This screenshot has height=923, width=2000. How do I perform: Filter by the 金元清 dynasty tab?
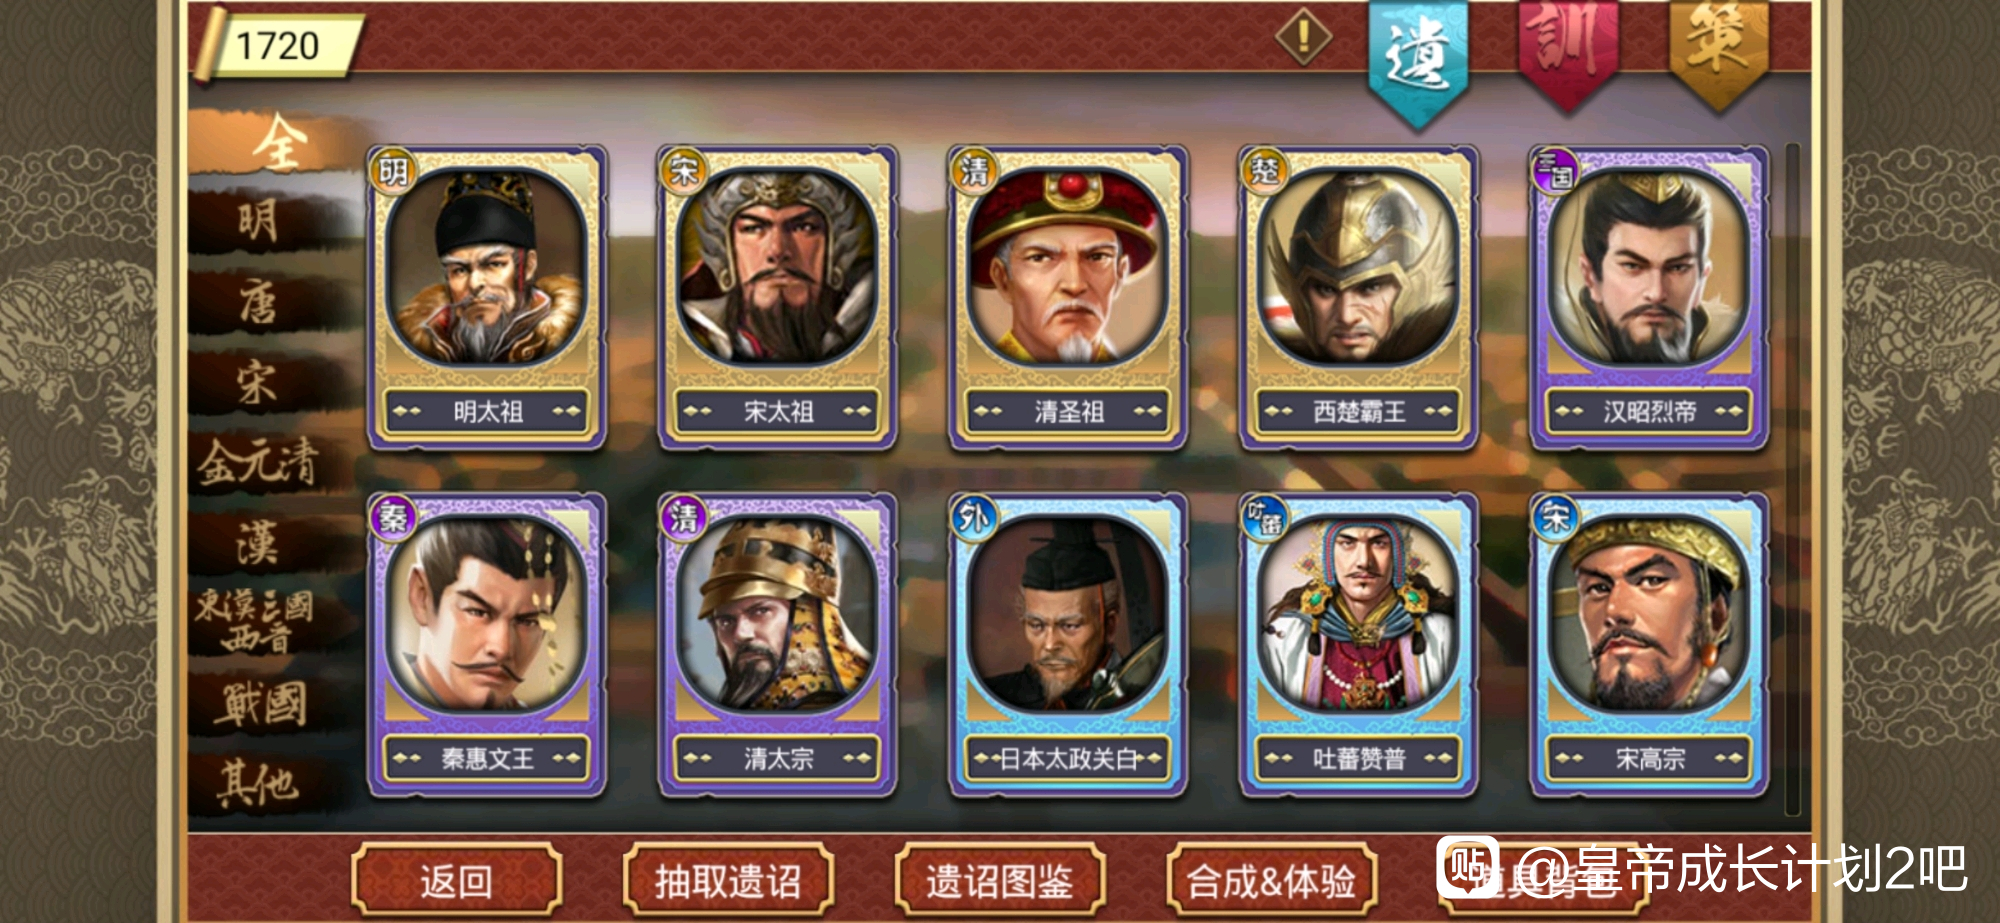[258, 463]
